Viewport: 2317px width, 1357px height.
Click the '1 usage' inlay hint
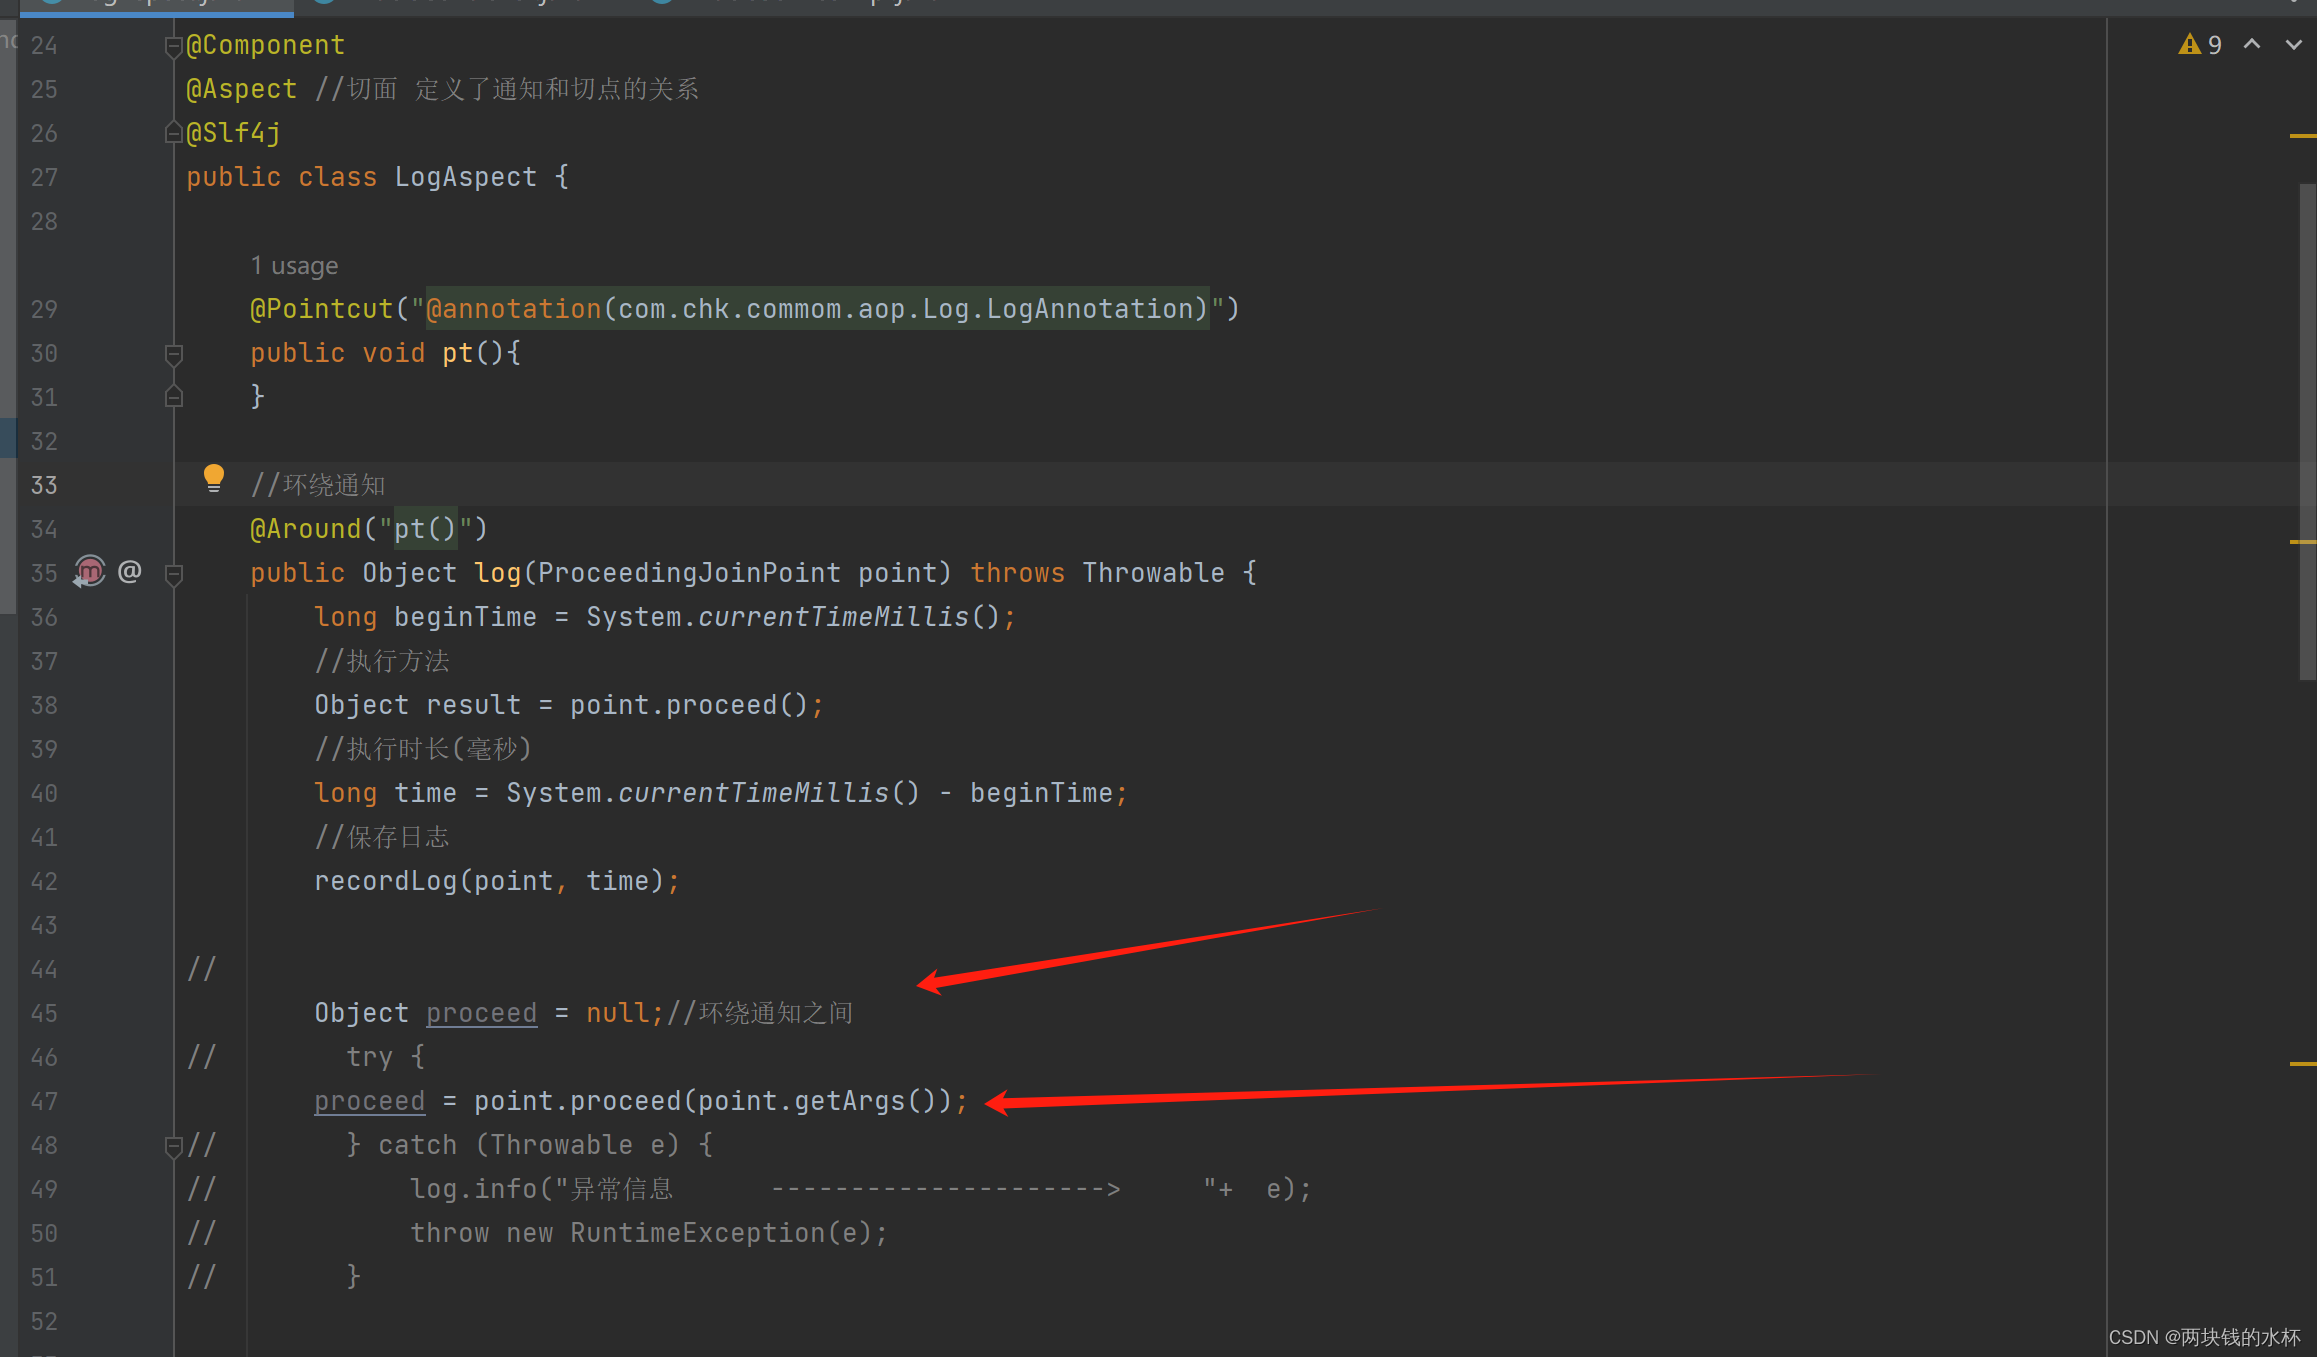pyautogui.click(x=294, y=266)
